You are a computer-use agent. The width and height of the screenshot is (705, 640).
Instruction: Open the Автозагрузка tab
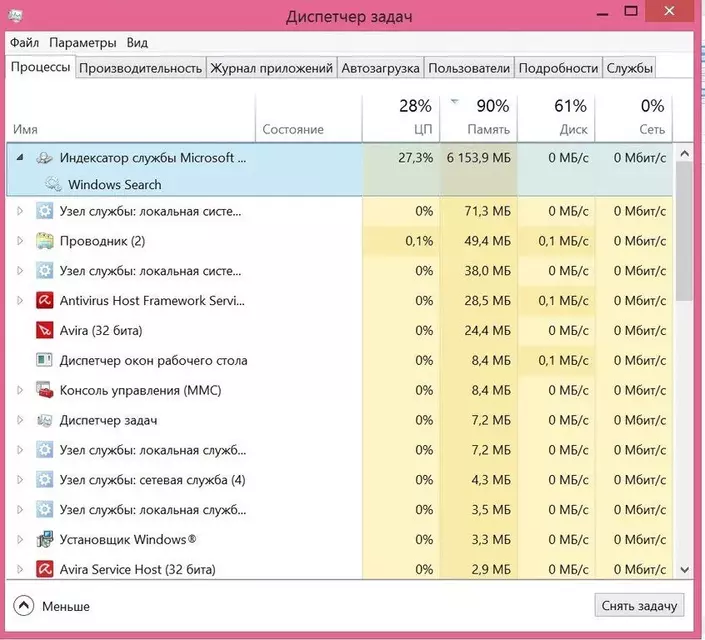pyautogui.click(x=380, y=68)
